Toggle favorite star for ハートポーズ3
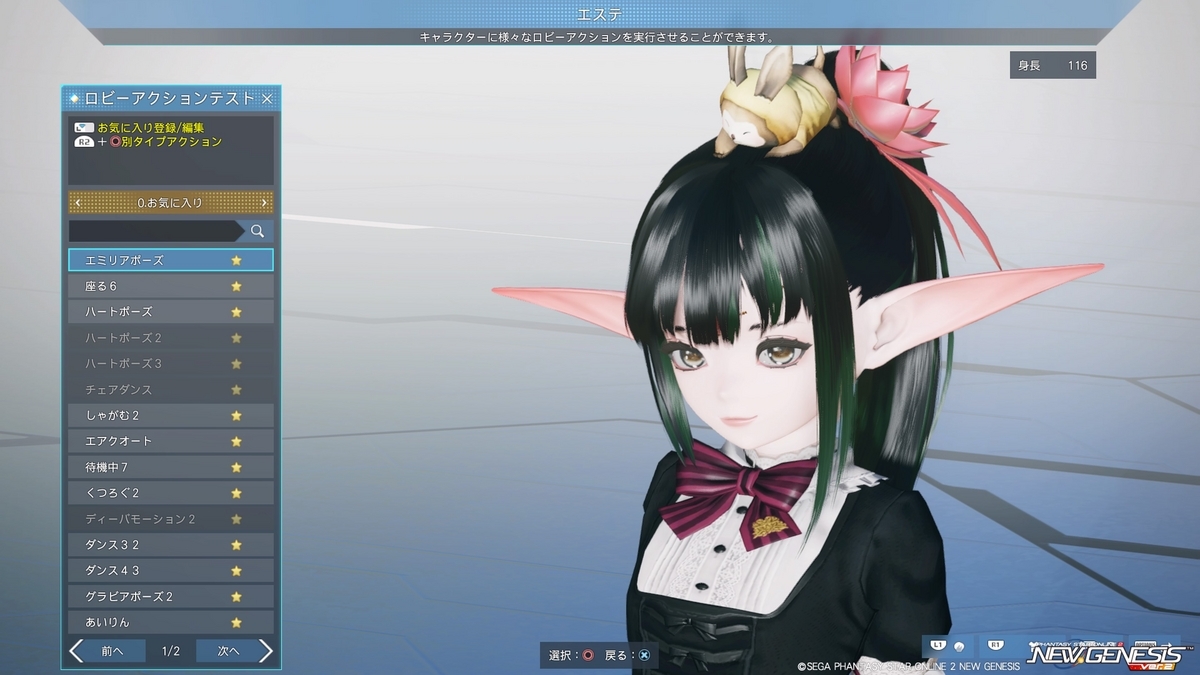 (x=237, y=363)
